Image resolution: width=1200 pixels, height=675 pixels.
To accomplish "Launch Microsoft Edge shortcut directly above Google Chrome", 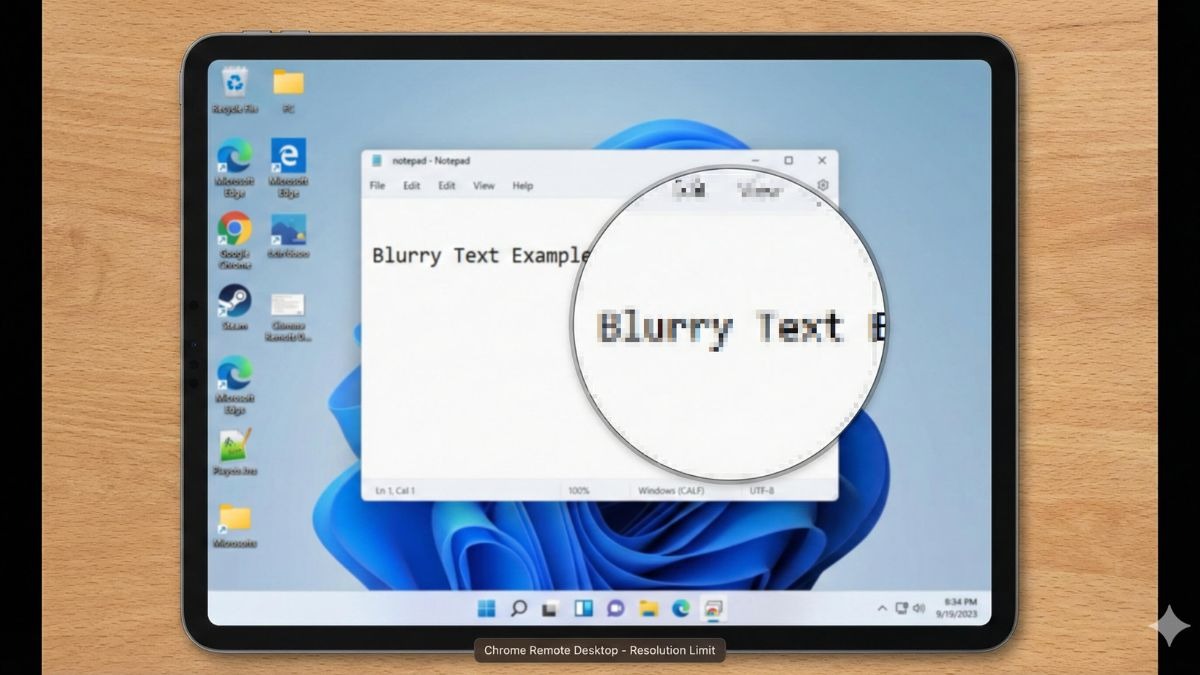I will click(x=234, y=155).
